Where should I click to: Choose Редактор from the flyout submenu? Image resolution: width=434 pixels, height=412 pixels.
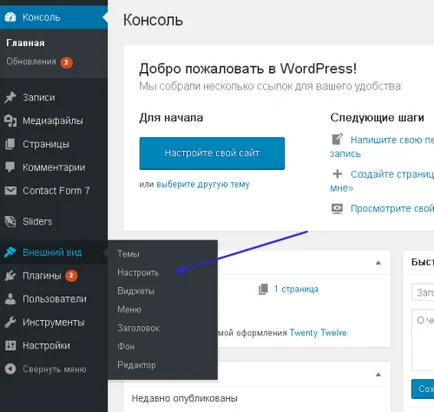pos(137,365)
